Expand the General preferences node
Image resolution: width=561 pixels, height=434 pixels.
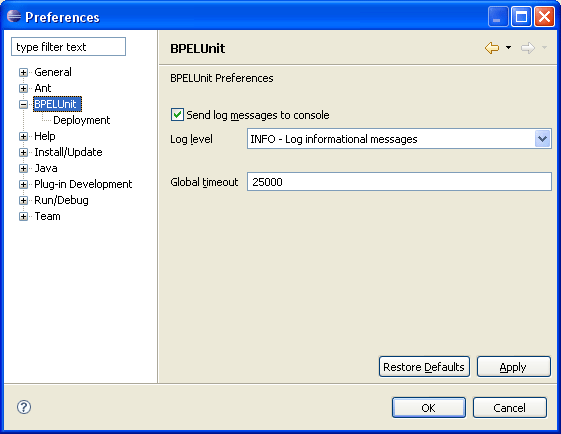click(23, 73)
